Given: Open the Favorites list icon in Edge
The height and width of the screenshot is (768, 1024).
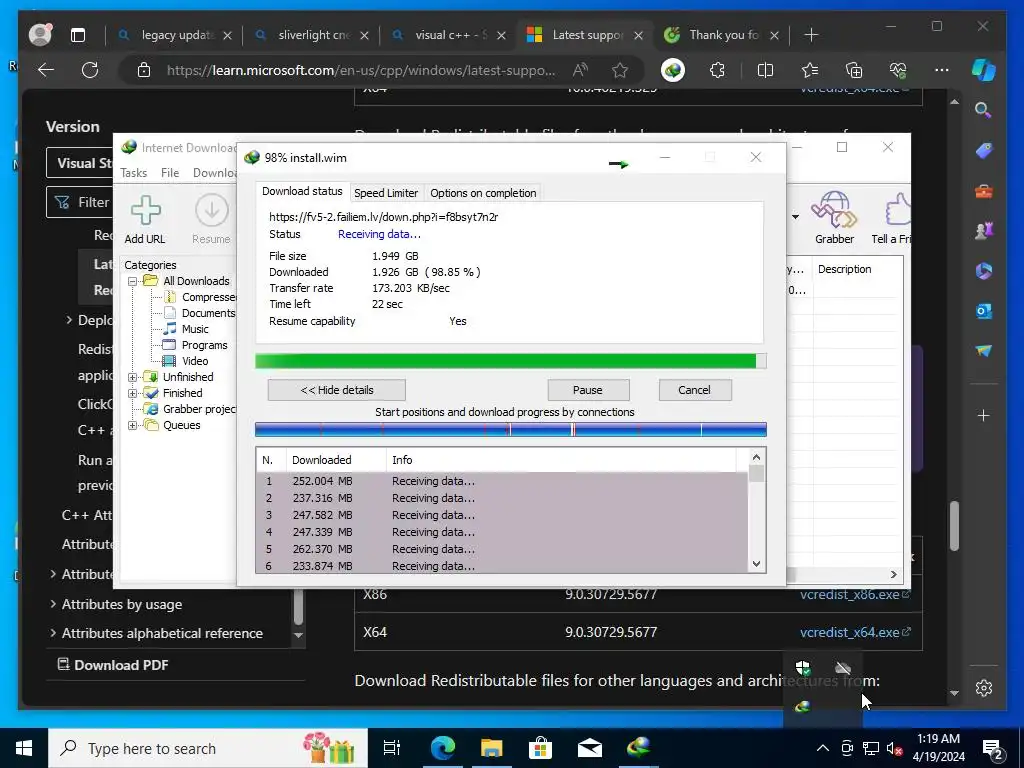Looking at the screenshot, I should point(810,70).
